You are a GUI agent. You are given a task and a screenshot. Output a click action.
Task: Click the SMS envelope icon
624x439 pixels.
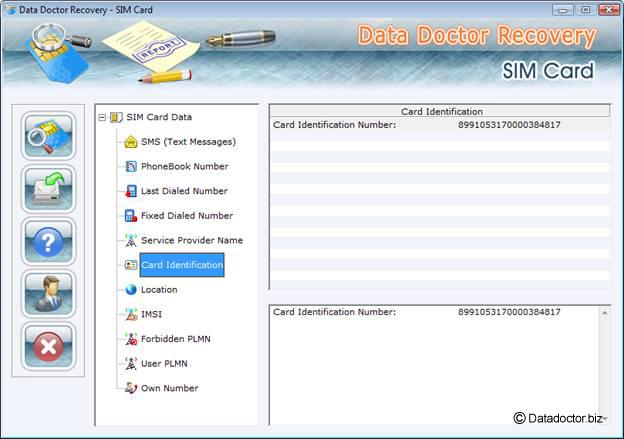coord(131,142)
